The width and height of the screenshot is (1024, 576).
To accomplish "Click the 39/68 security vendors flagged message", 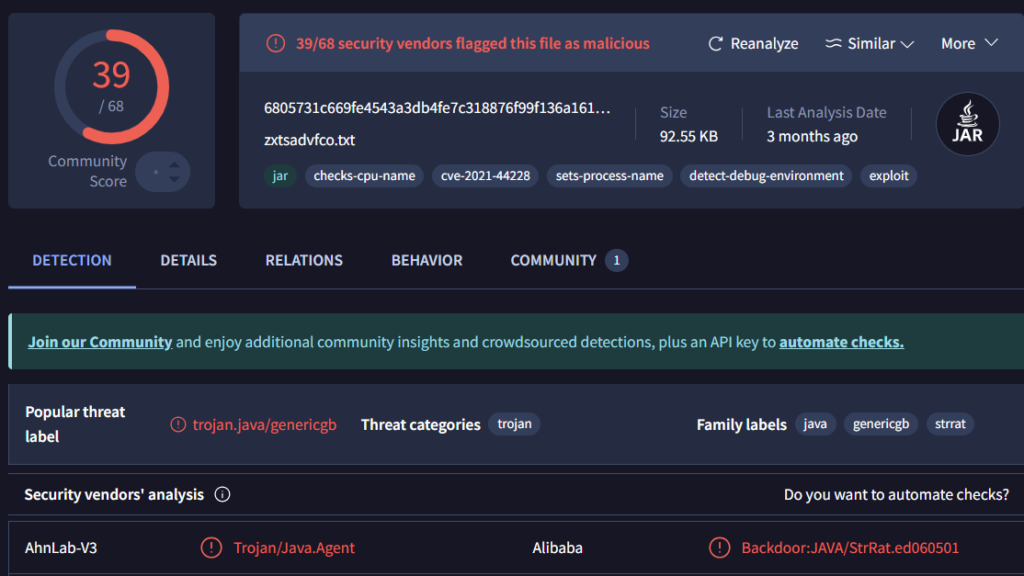I will tap(473, 43).
